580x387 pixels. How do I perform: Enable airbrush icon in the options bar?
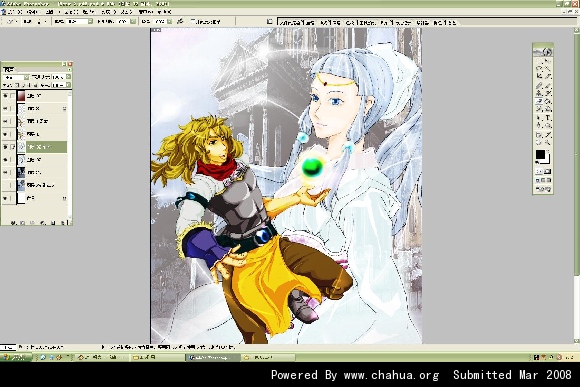179,21
